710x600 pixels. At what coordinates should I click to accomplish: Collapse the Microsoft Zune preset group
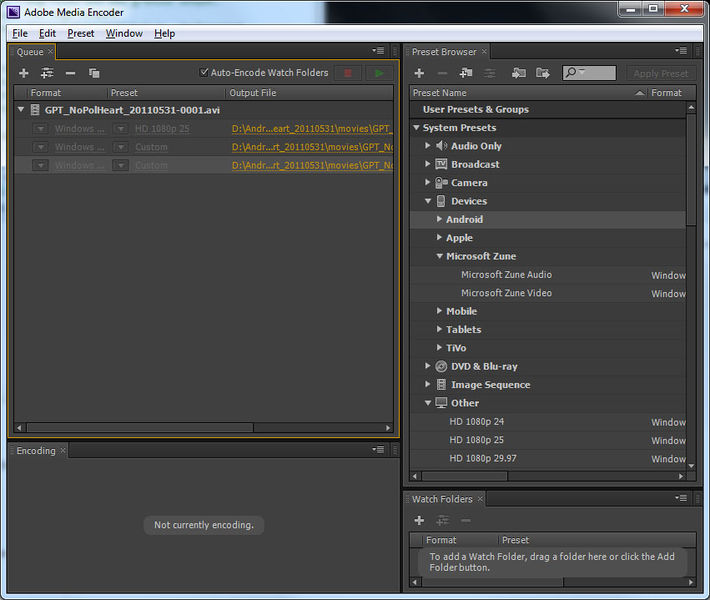coord(439,257)
